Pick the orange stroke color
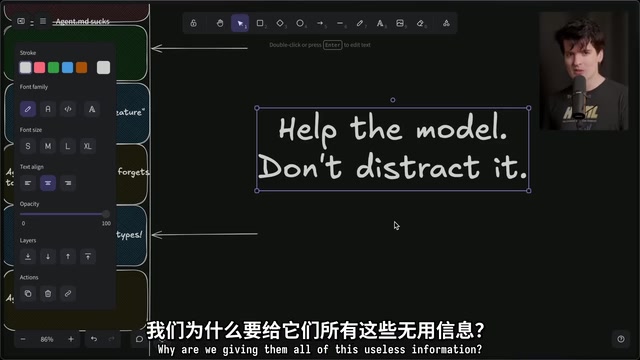 click(x=82, y=67)
